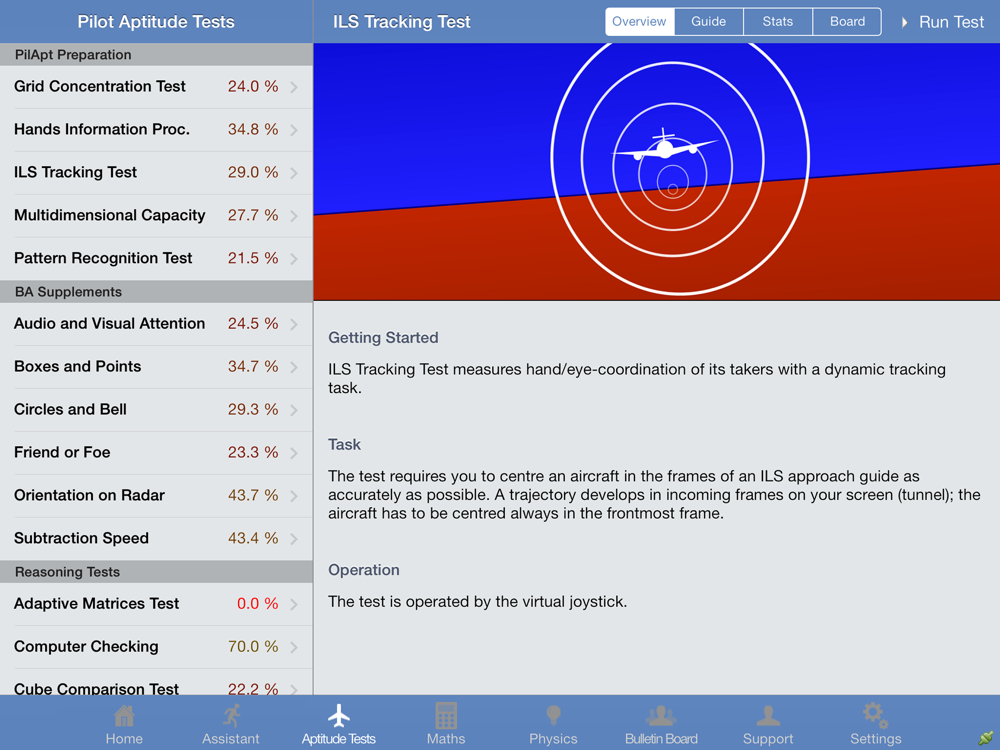Select the Board segment
This screenshot has width=1000, height=750.
point(848,22)
